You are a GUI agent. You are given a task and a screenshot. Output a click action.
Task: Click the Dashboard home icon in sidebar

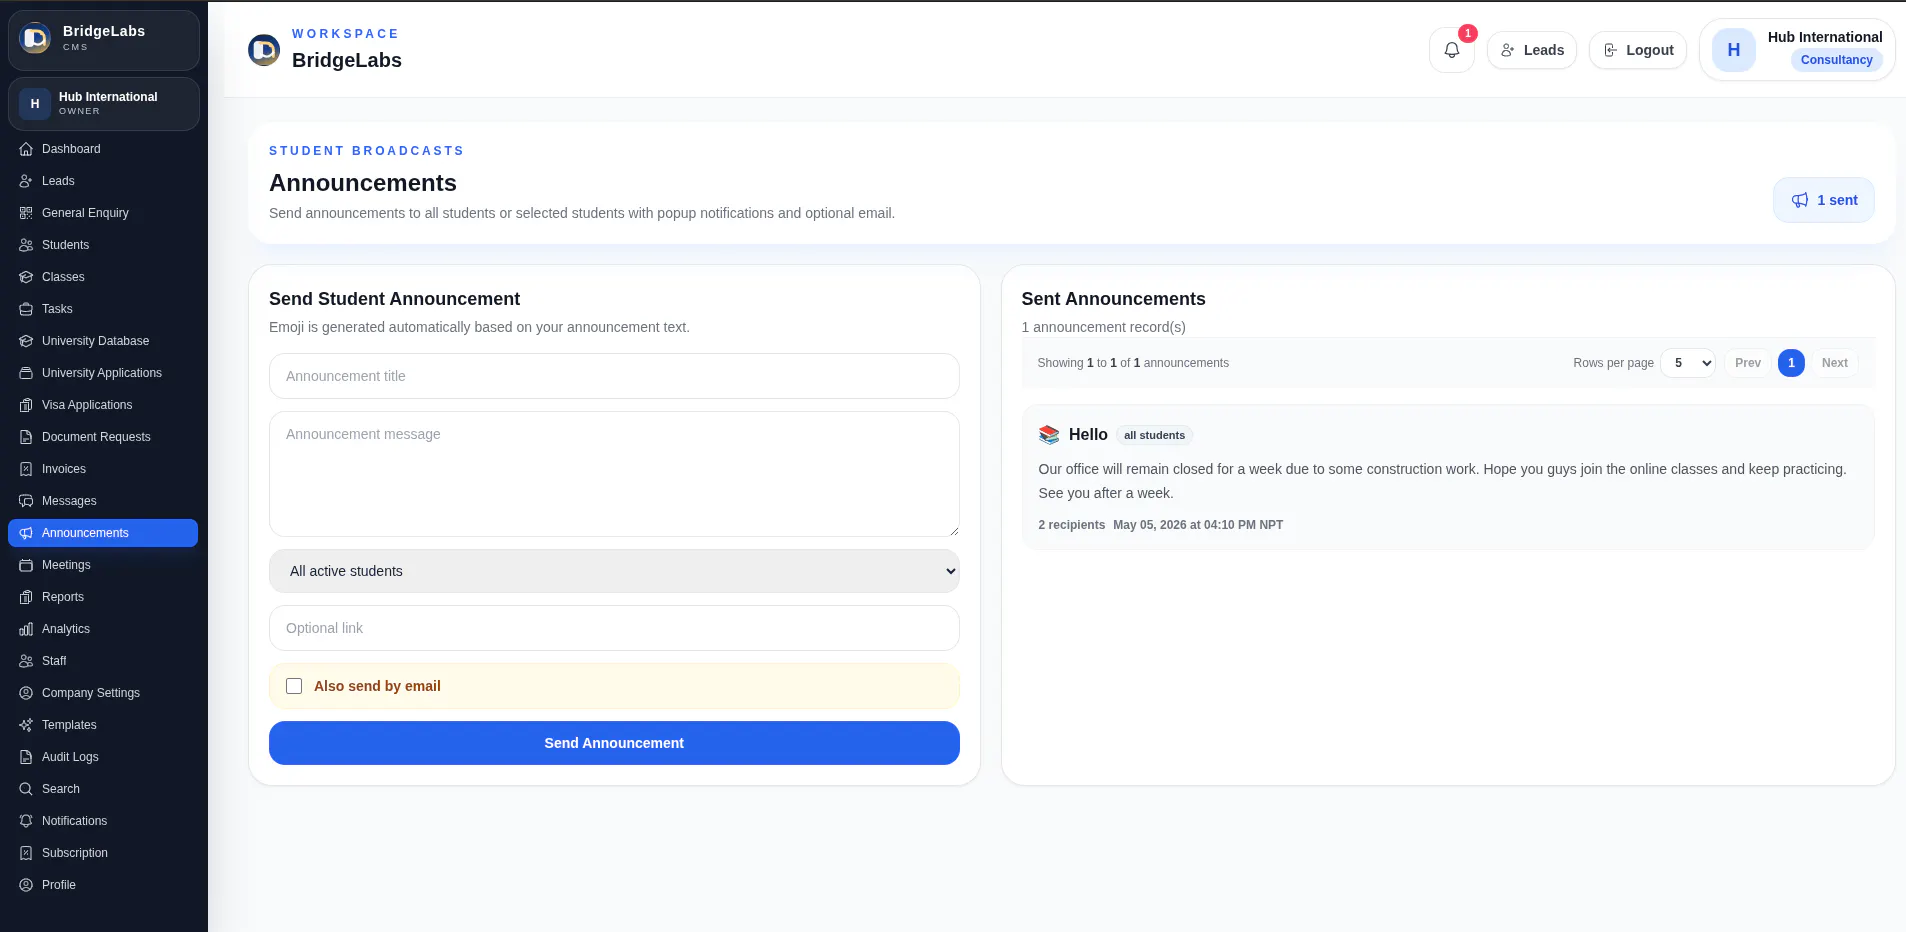point(26,149)
